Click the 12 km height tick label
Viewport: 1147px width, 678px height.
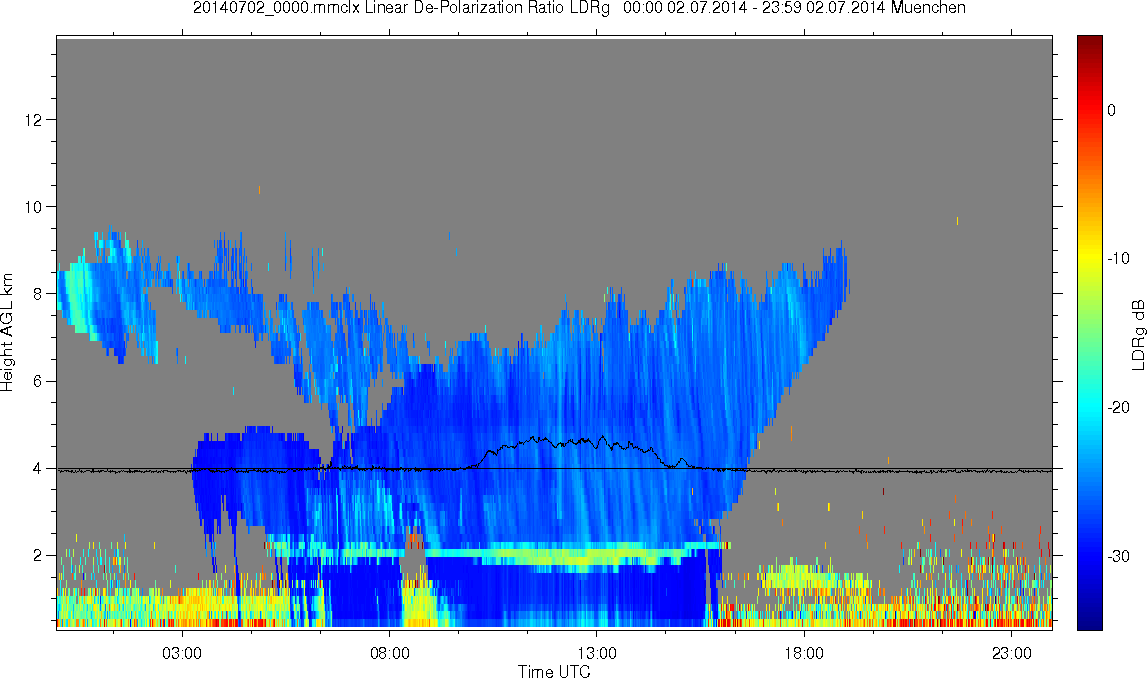coord(33,119)
